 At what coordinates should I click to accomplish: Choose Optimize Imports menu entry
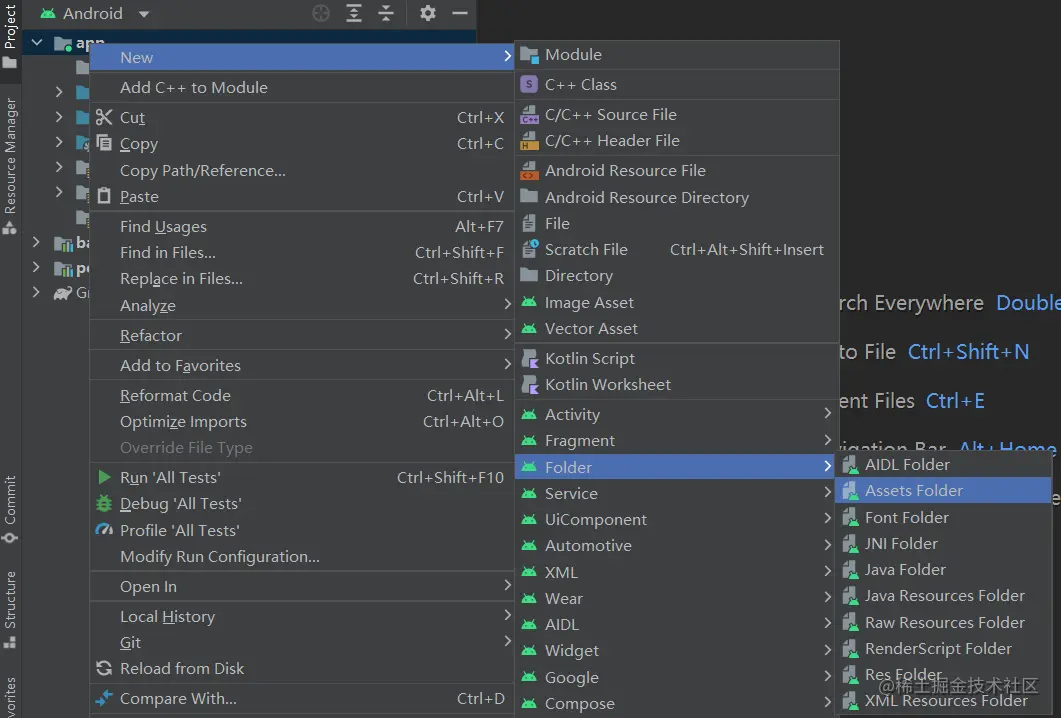(x=302, y=422)
